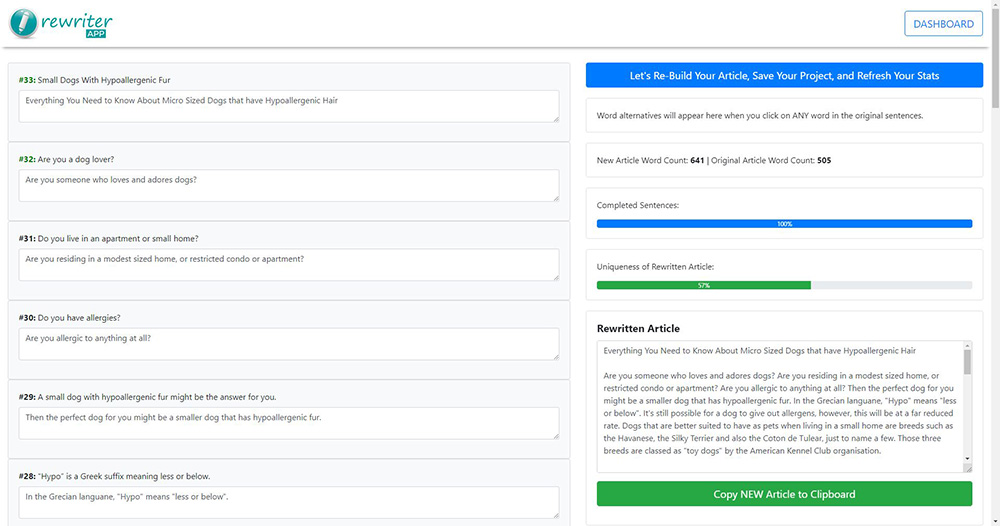Click the sentence #33 rewrite text field

pos(288,107)
